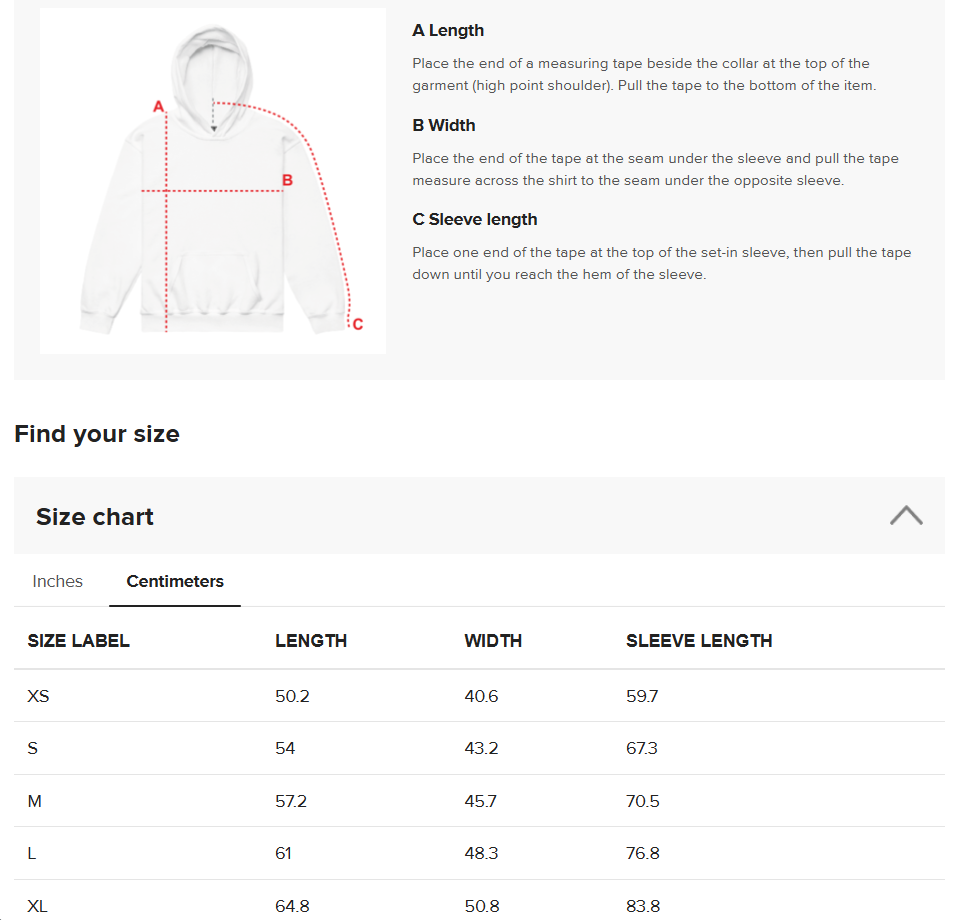The image size is (955, 920).
Task: Click the Size chart header
Action: (95, 516)
